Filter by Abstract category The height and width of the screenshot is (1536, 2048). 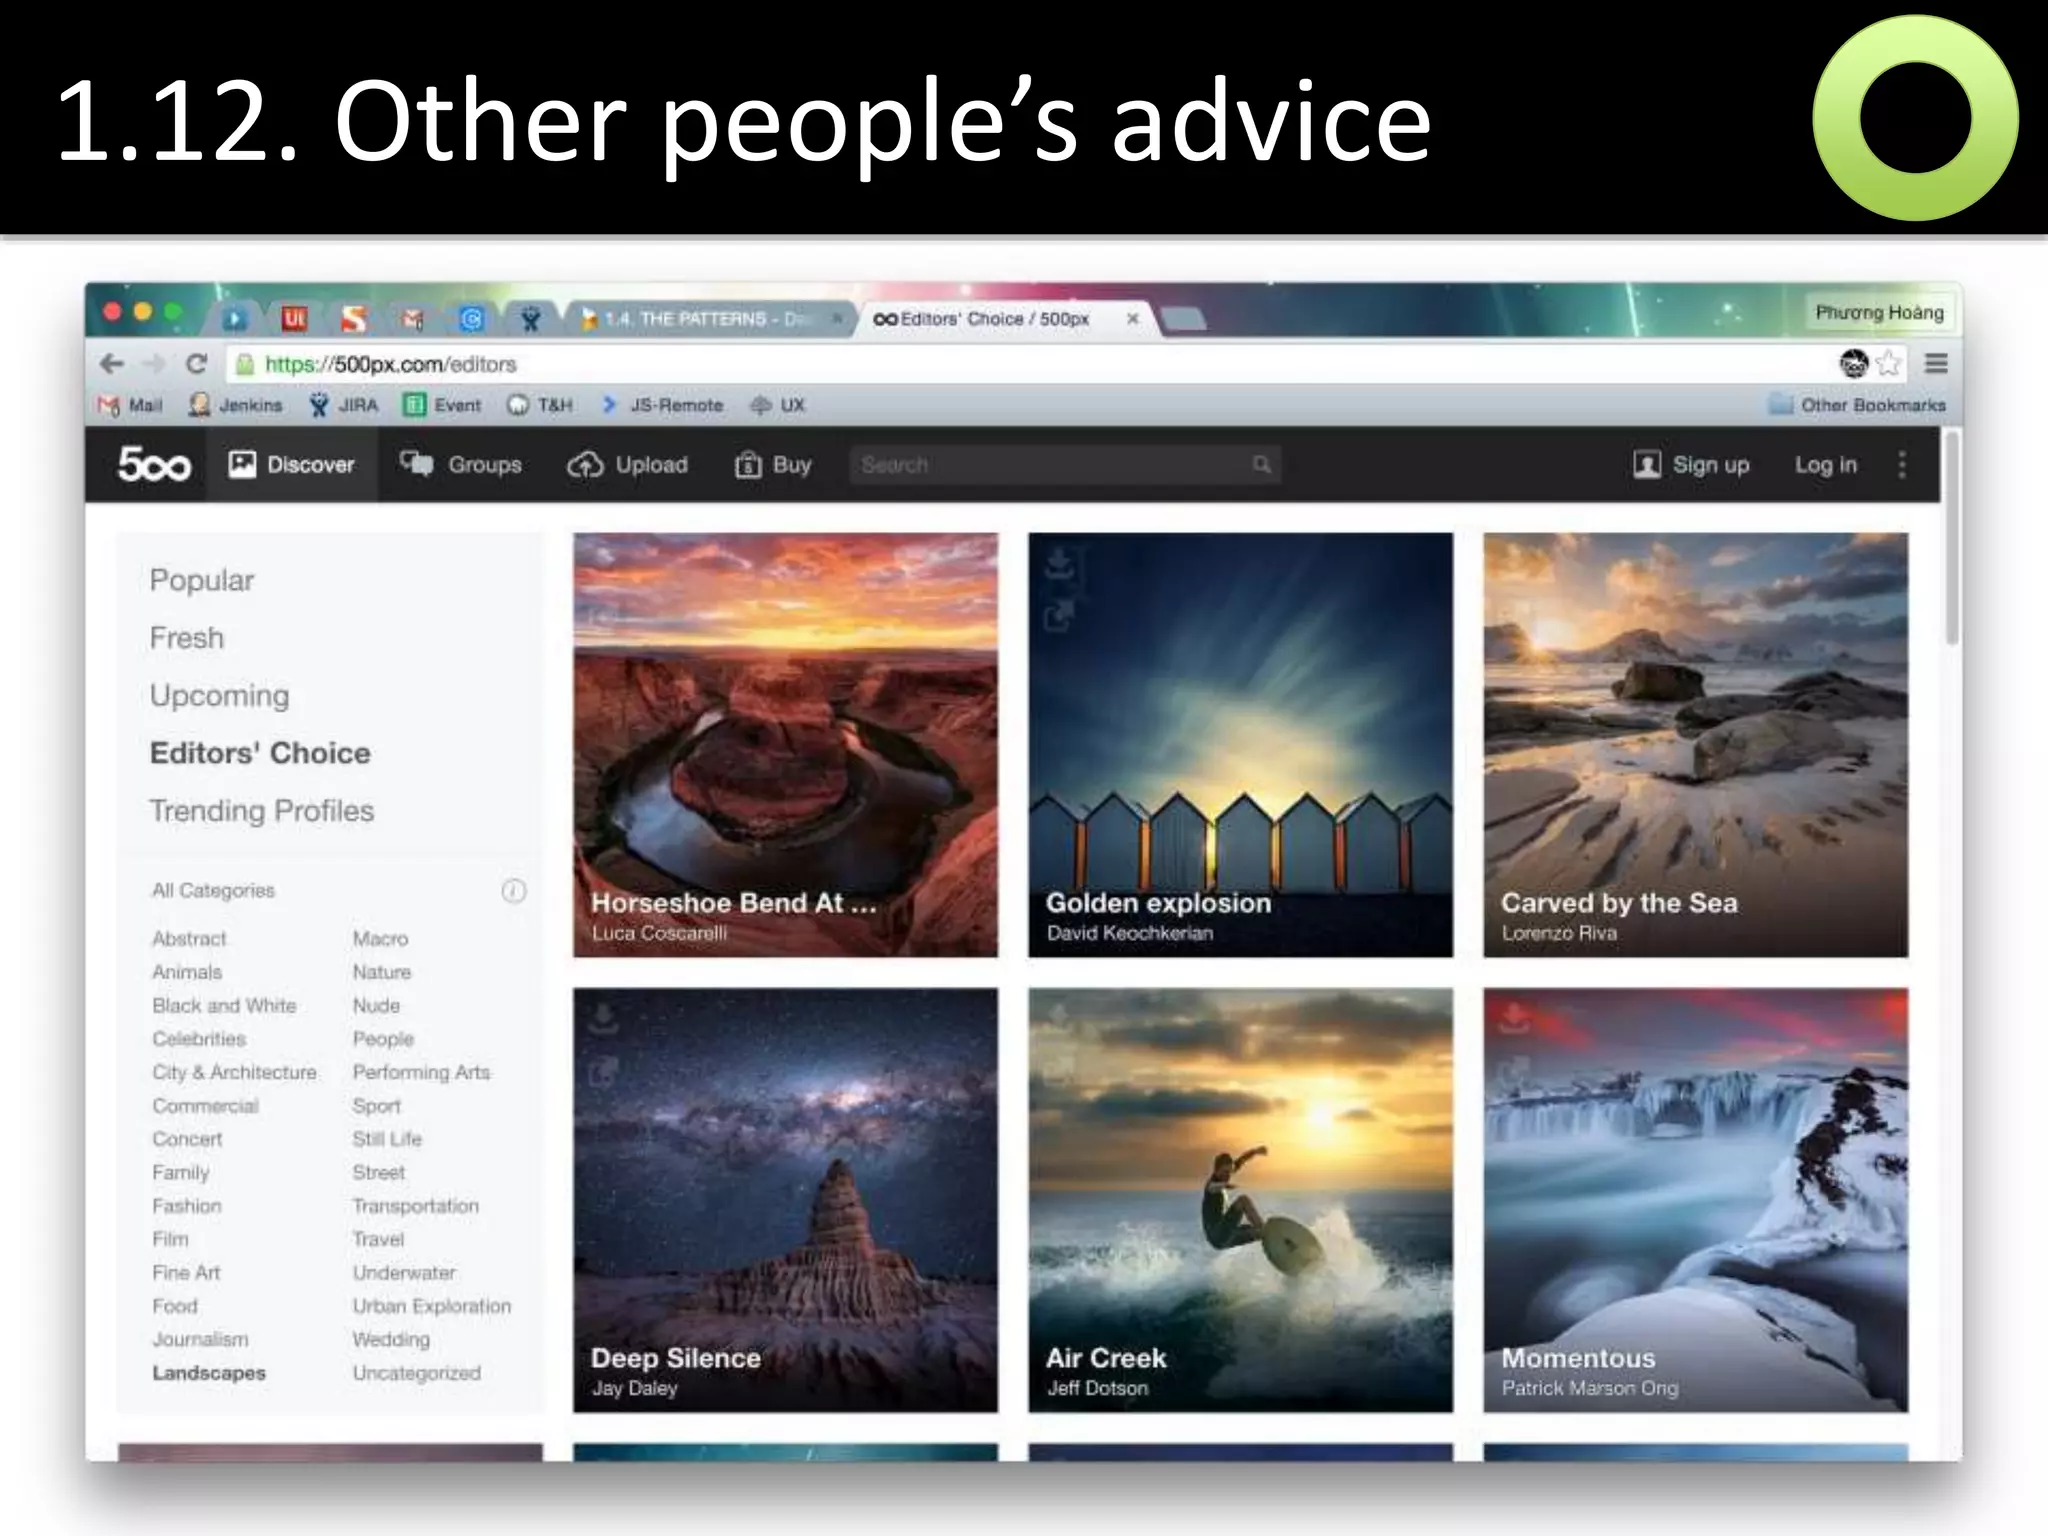coord(189,938)
